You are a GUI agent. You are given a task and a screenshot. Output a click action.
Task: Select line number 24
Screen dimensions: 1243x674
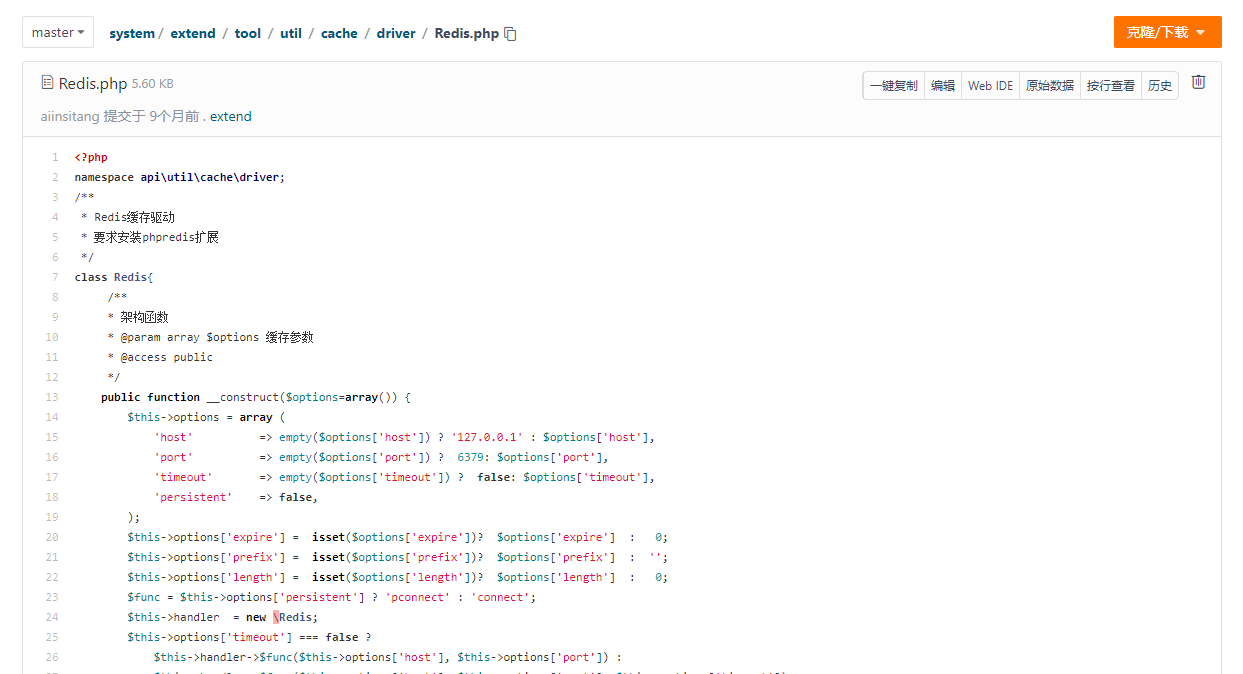[52, 617]
